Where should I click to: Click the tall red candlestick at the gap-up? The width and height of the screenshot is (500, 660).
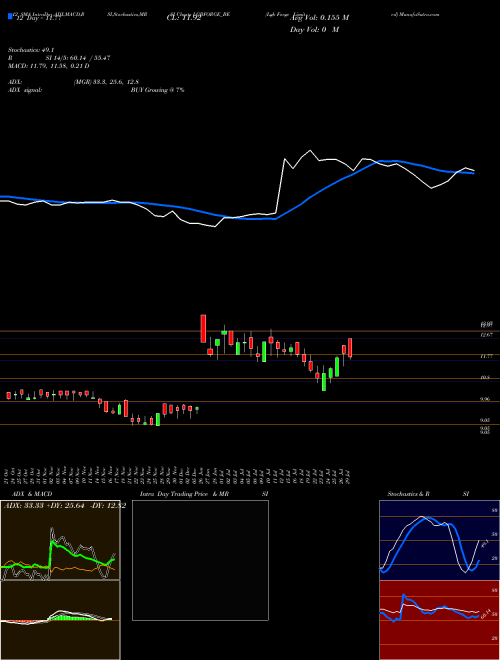click(x=203, y=328)
